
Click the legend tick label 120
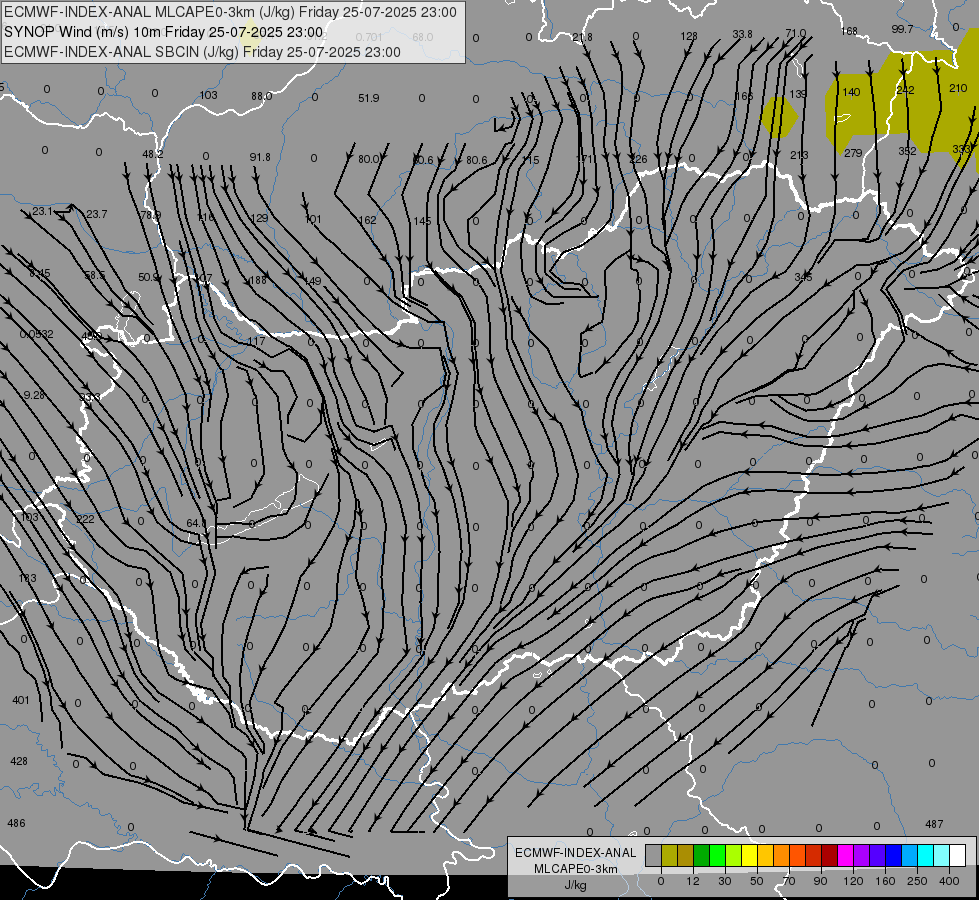(853, 881)
